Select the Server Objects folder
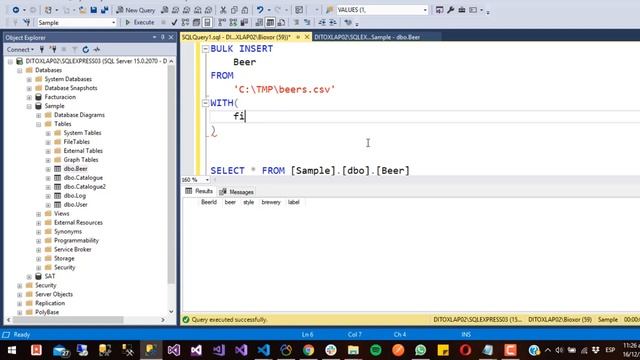 coord(54,294)
